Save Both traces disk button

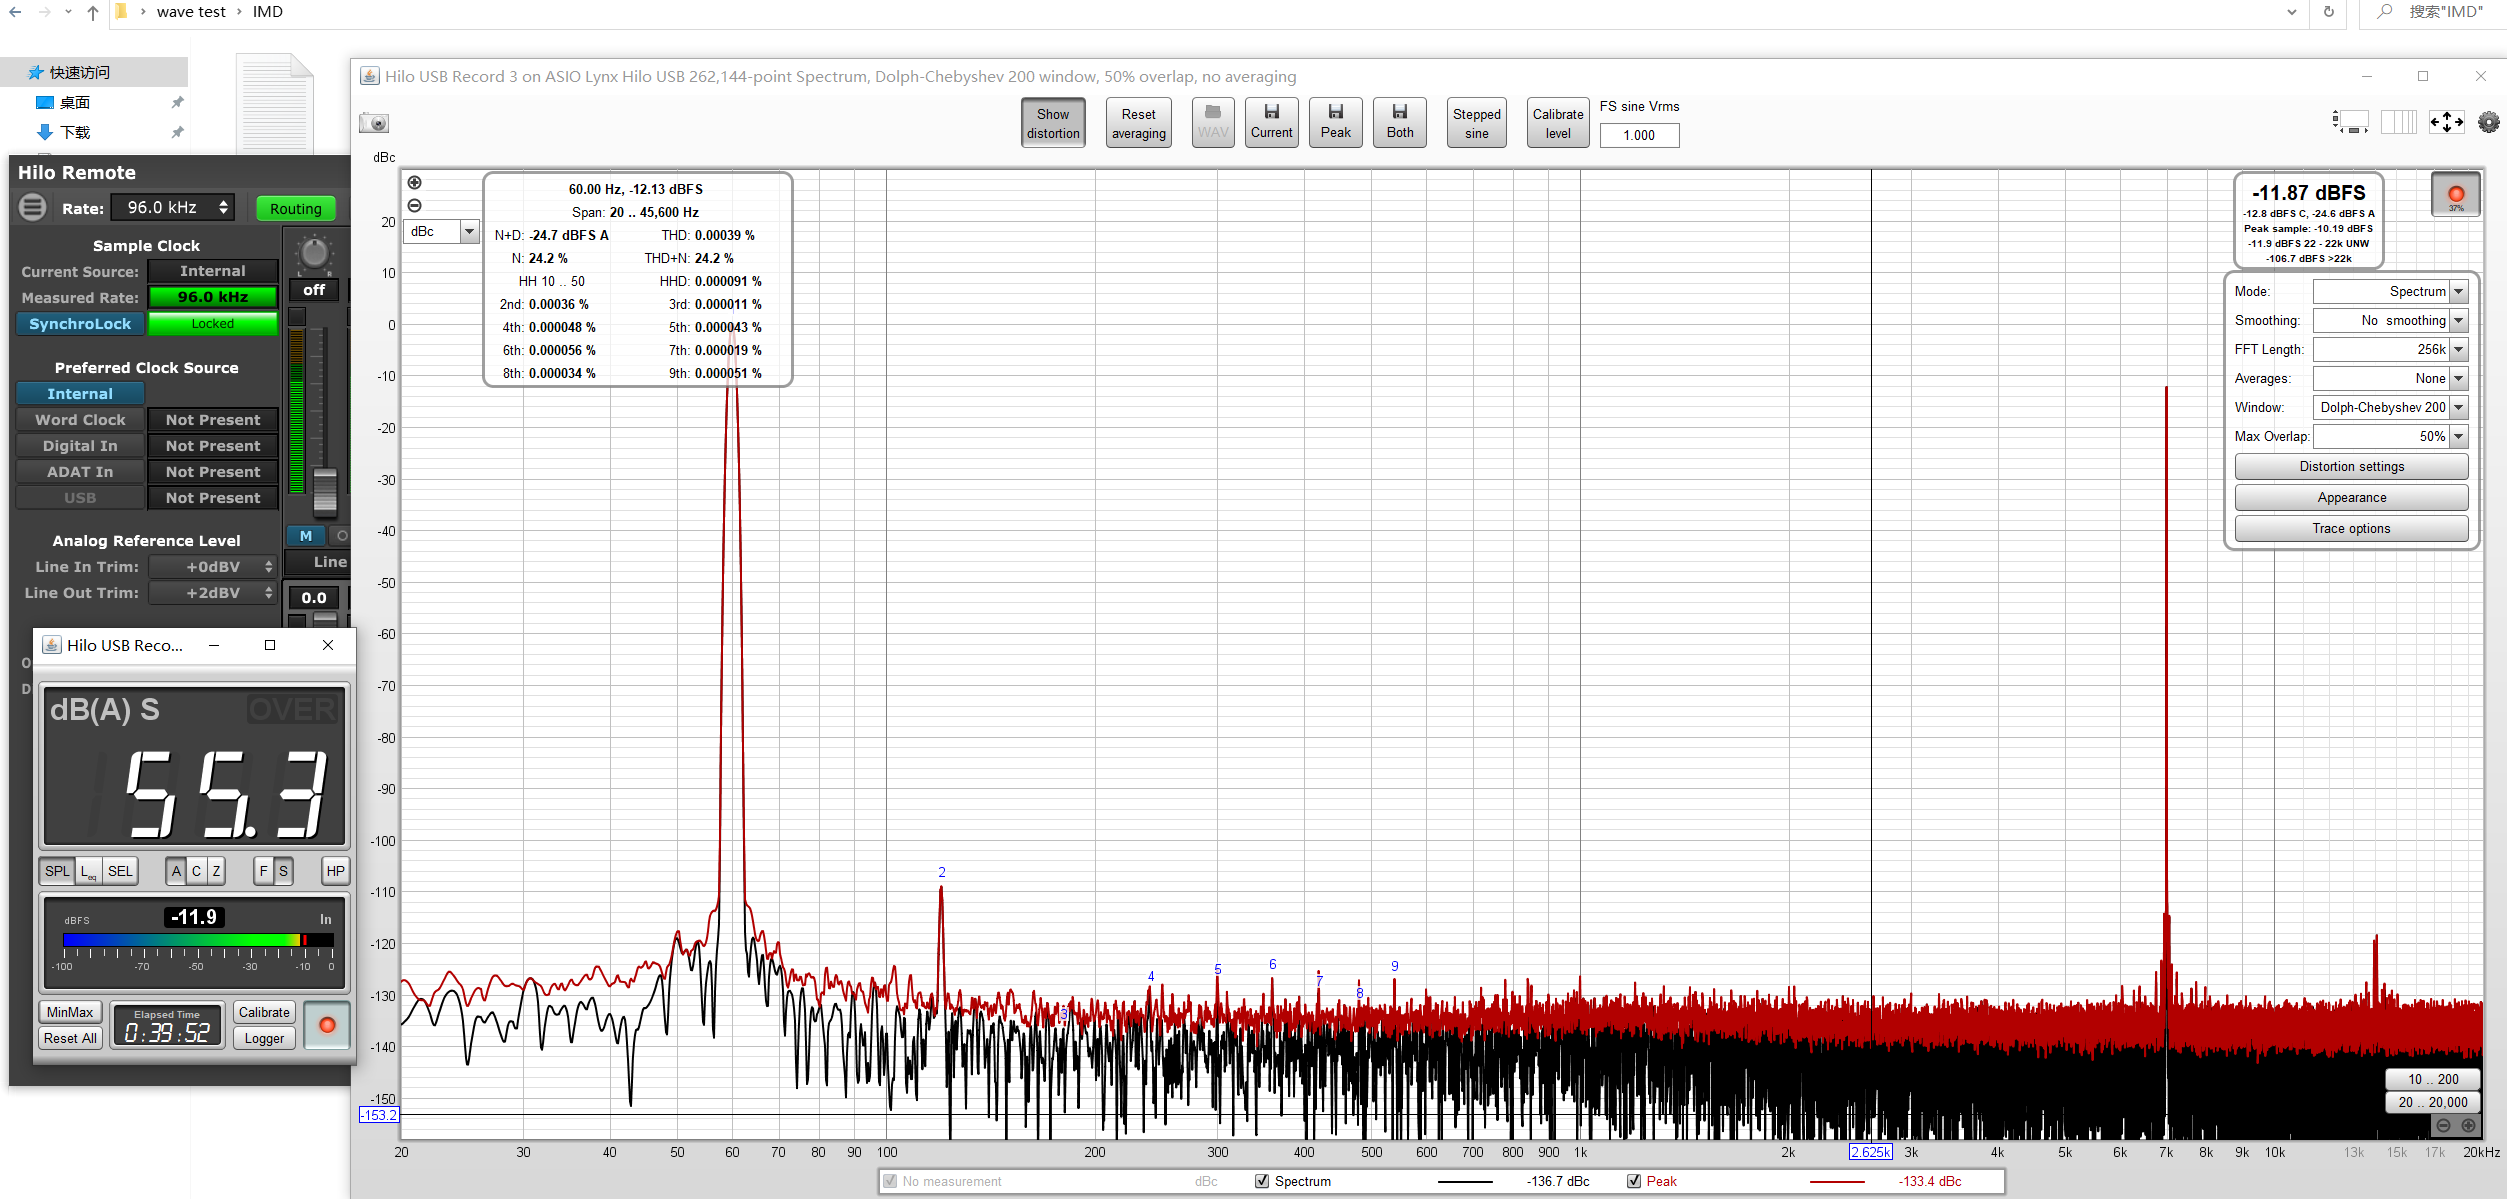click(1400, 122)
